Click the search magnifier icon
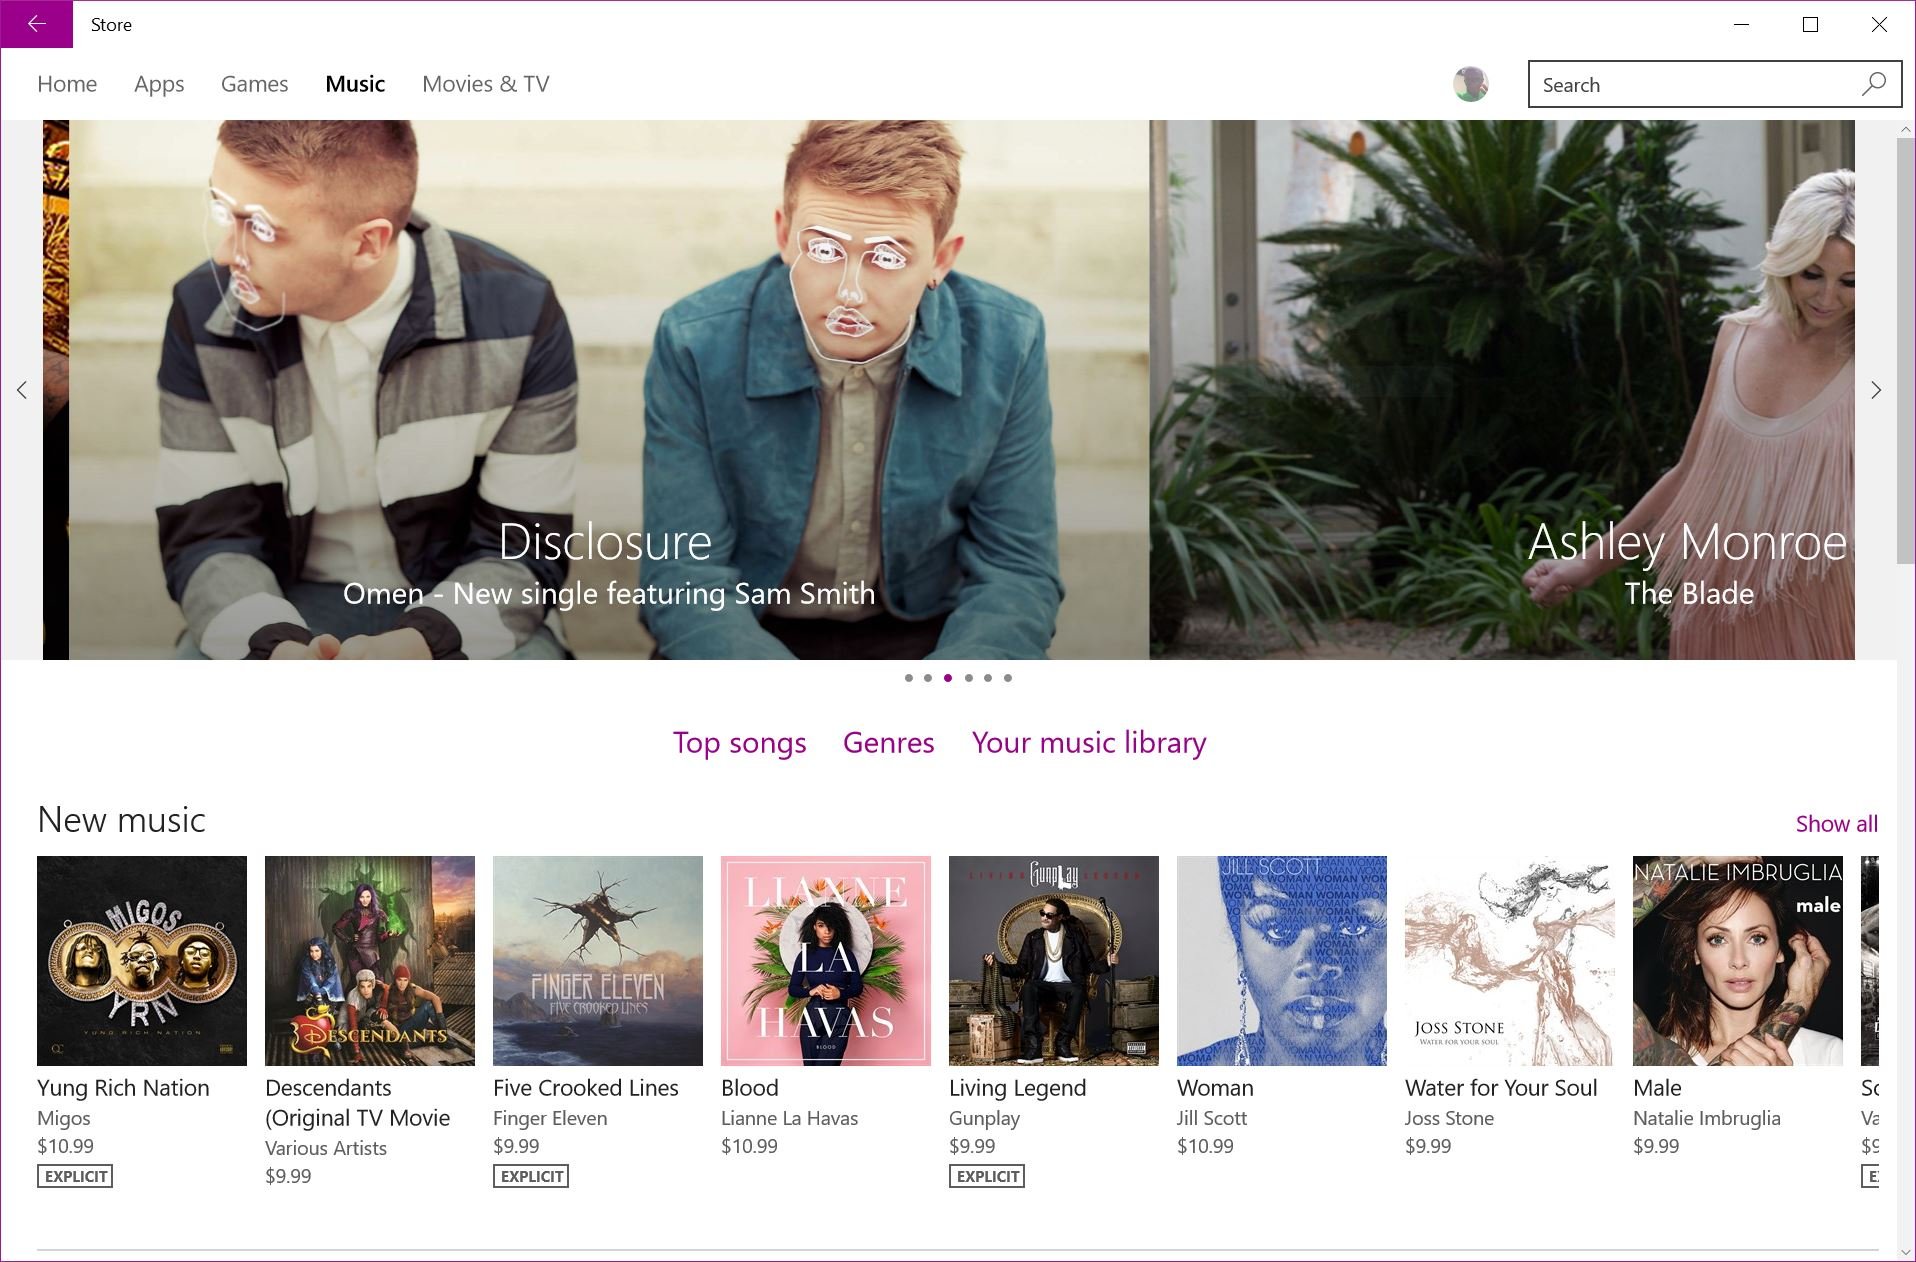The image size is (1916, 1262). point(1874,84)
